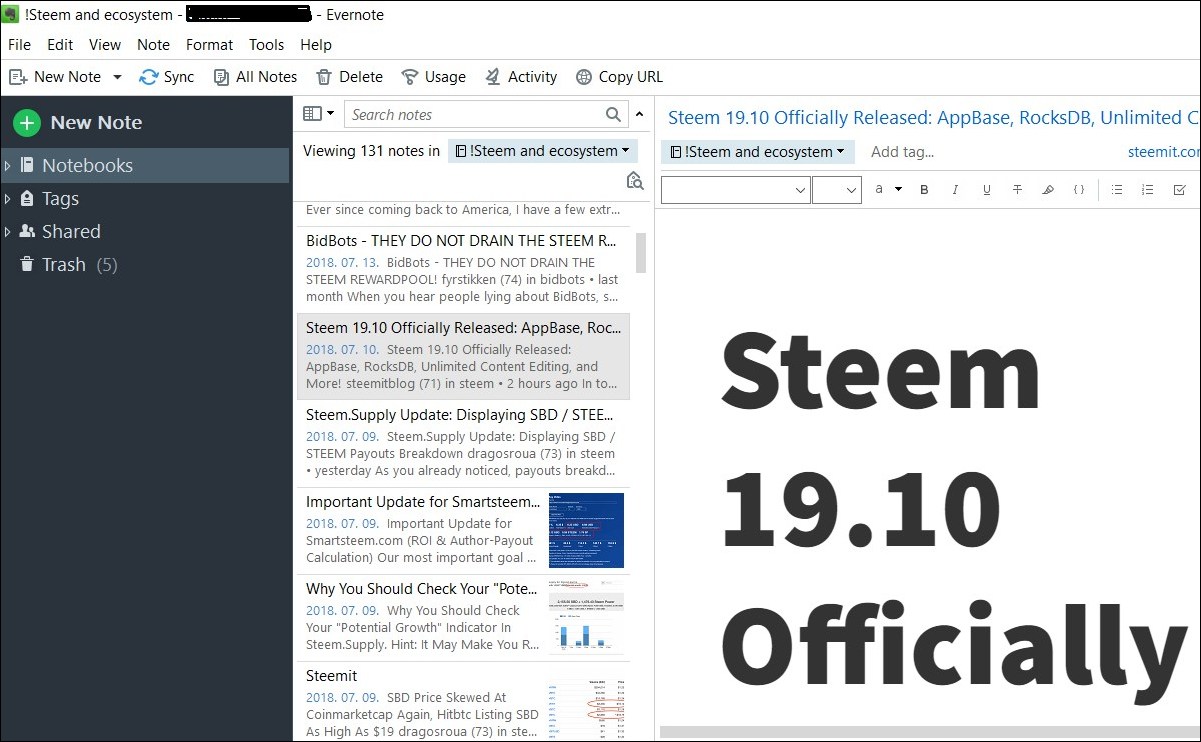Click the New Note toolbar button
Viewport: 1201px width, 742px height.
(55, 77)
